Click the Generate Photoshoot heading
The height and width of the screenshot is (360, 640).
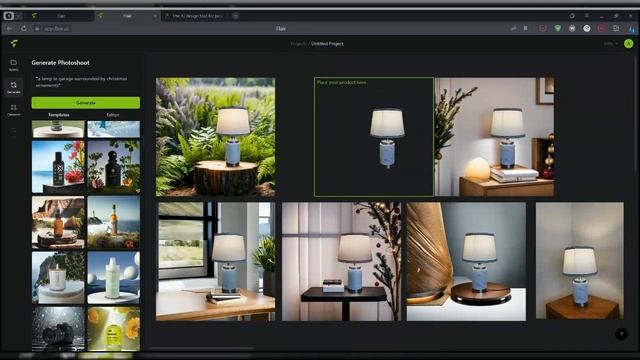(60, 62)
